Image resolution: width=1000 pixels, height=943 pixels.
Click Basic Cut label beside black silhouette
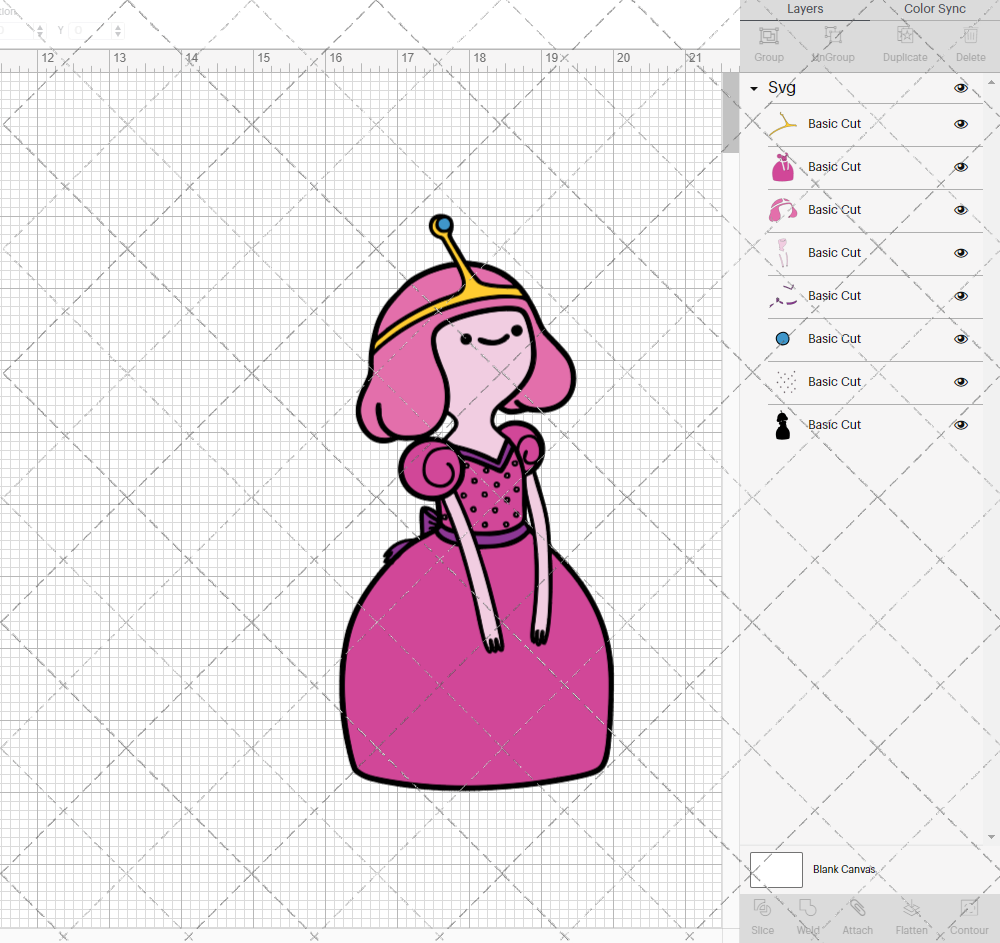coord(834,425)
